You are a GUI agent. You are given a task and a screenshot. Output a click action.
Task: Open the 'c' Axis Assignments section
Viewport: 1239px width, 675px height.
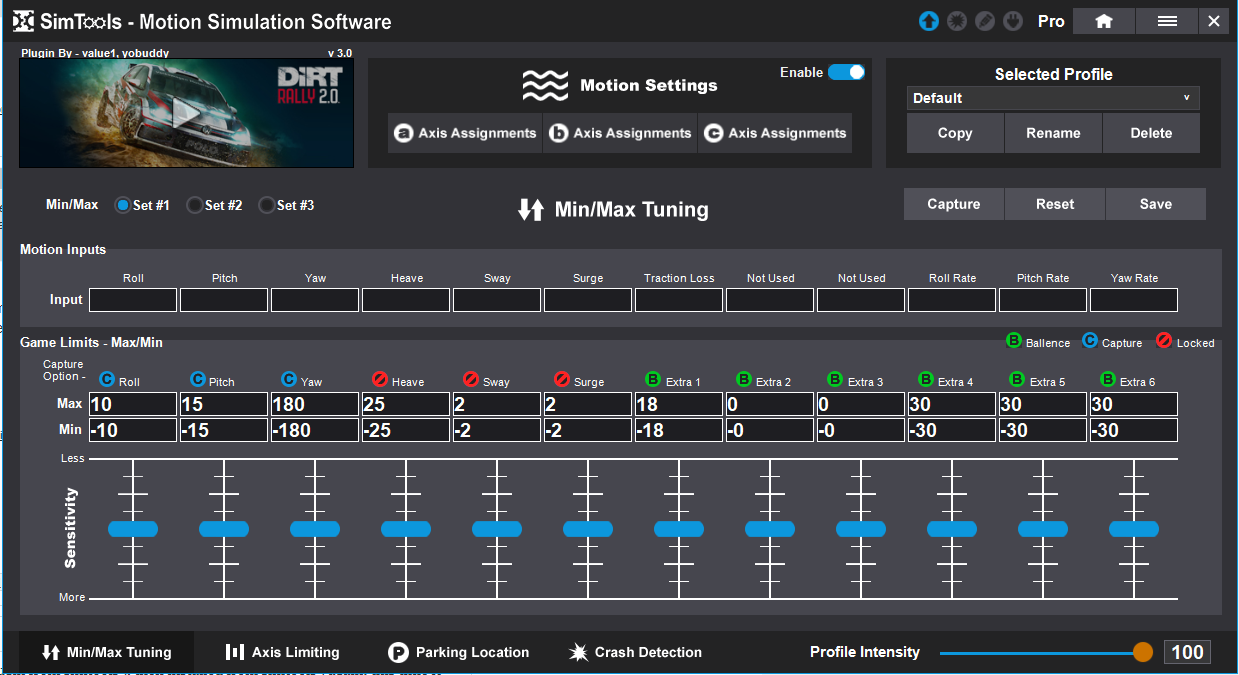click(775, 133)
